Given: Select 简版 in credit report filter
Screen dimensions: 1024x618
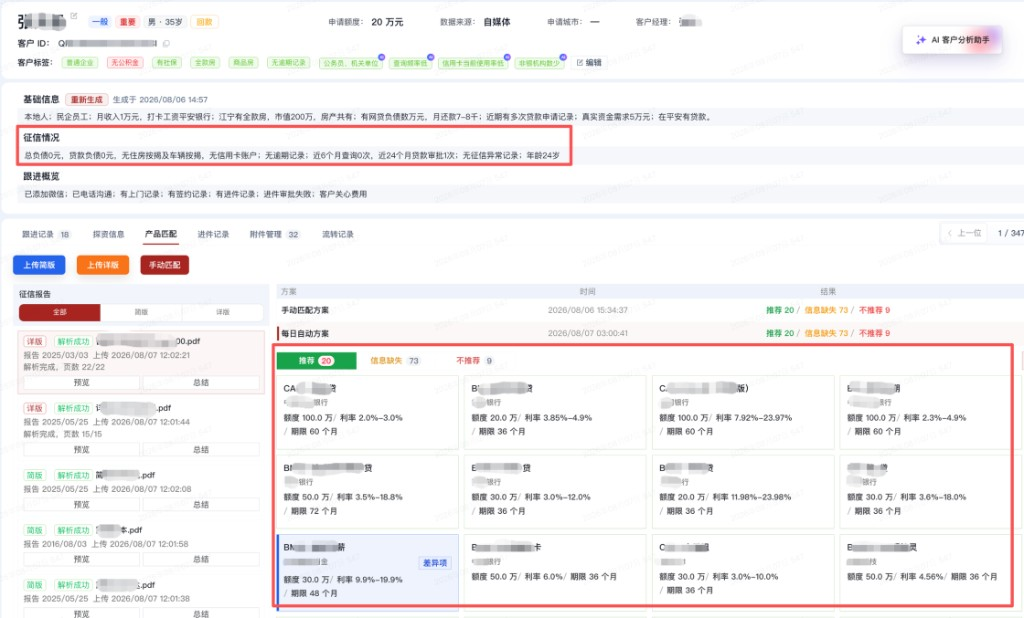Looking at the screenshot, I should coord(141,312).
